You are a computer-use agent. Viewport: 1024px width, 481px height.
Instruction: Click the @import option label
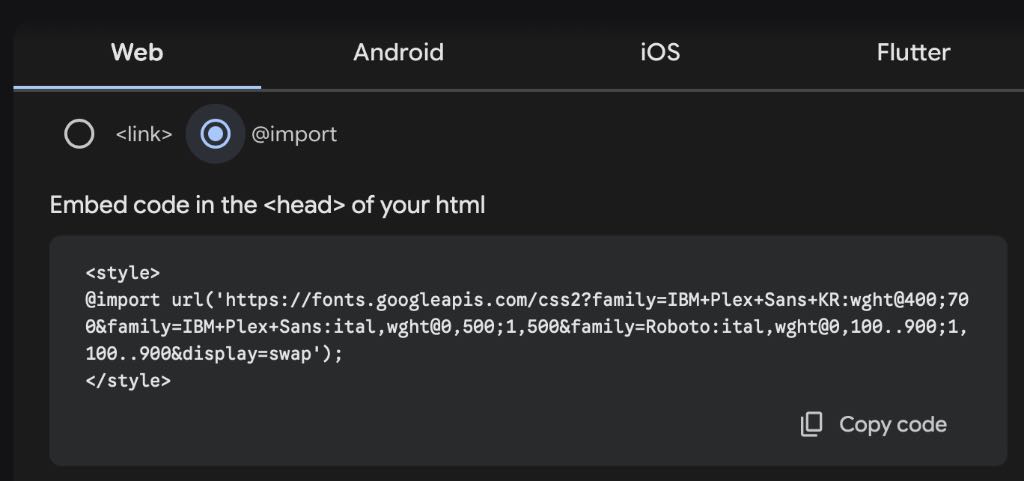pyautogui.click(x=294, y=134)
